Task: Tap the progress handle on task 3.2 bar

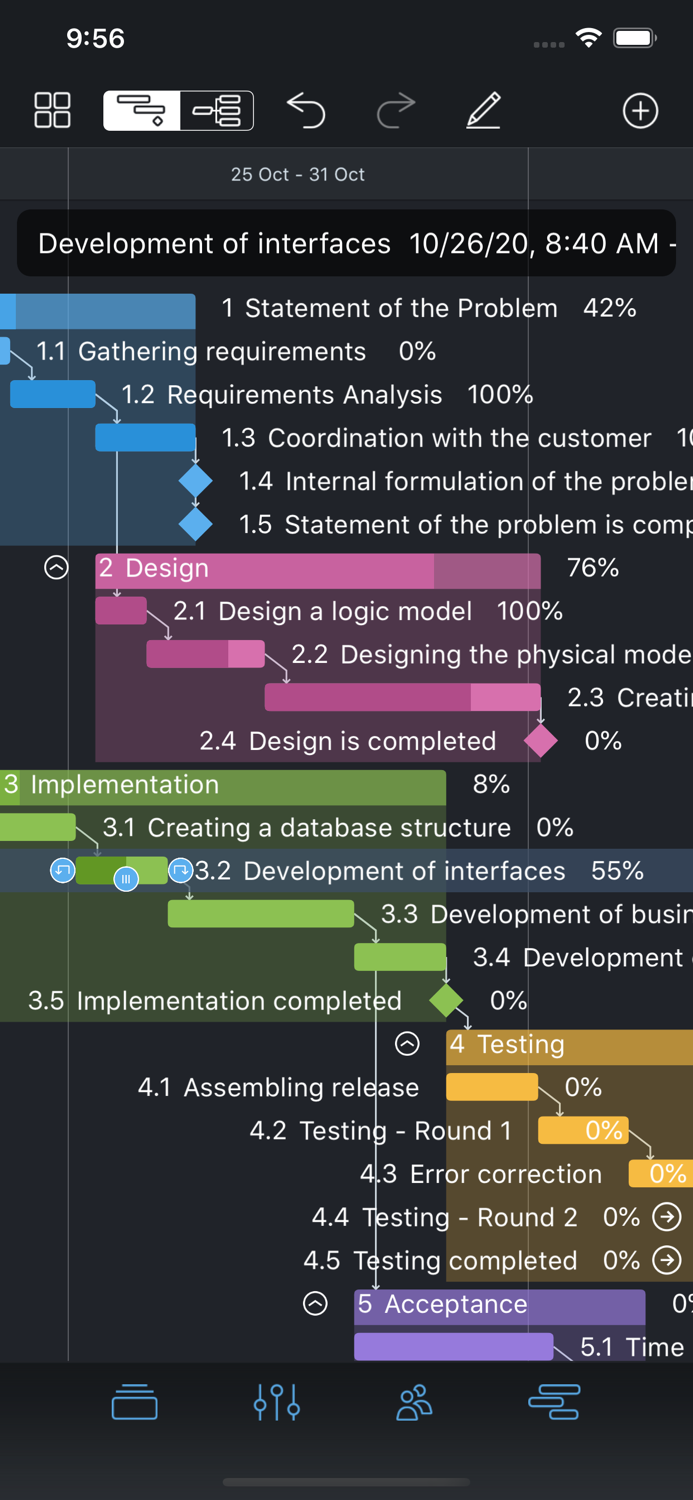Action: [x=126, y=879]
